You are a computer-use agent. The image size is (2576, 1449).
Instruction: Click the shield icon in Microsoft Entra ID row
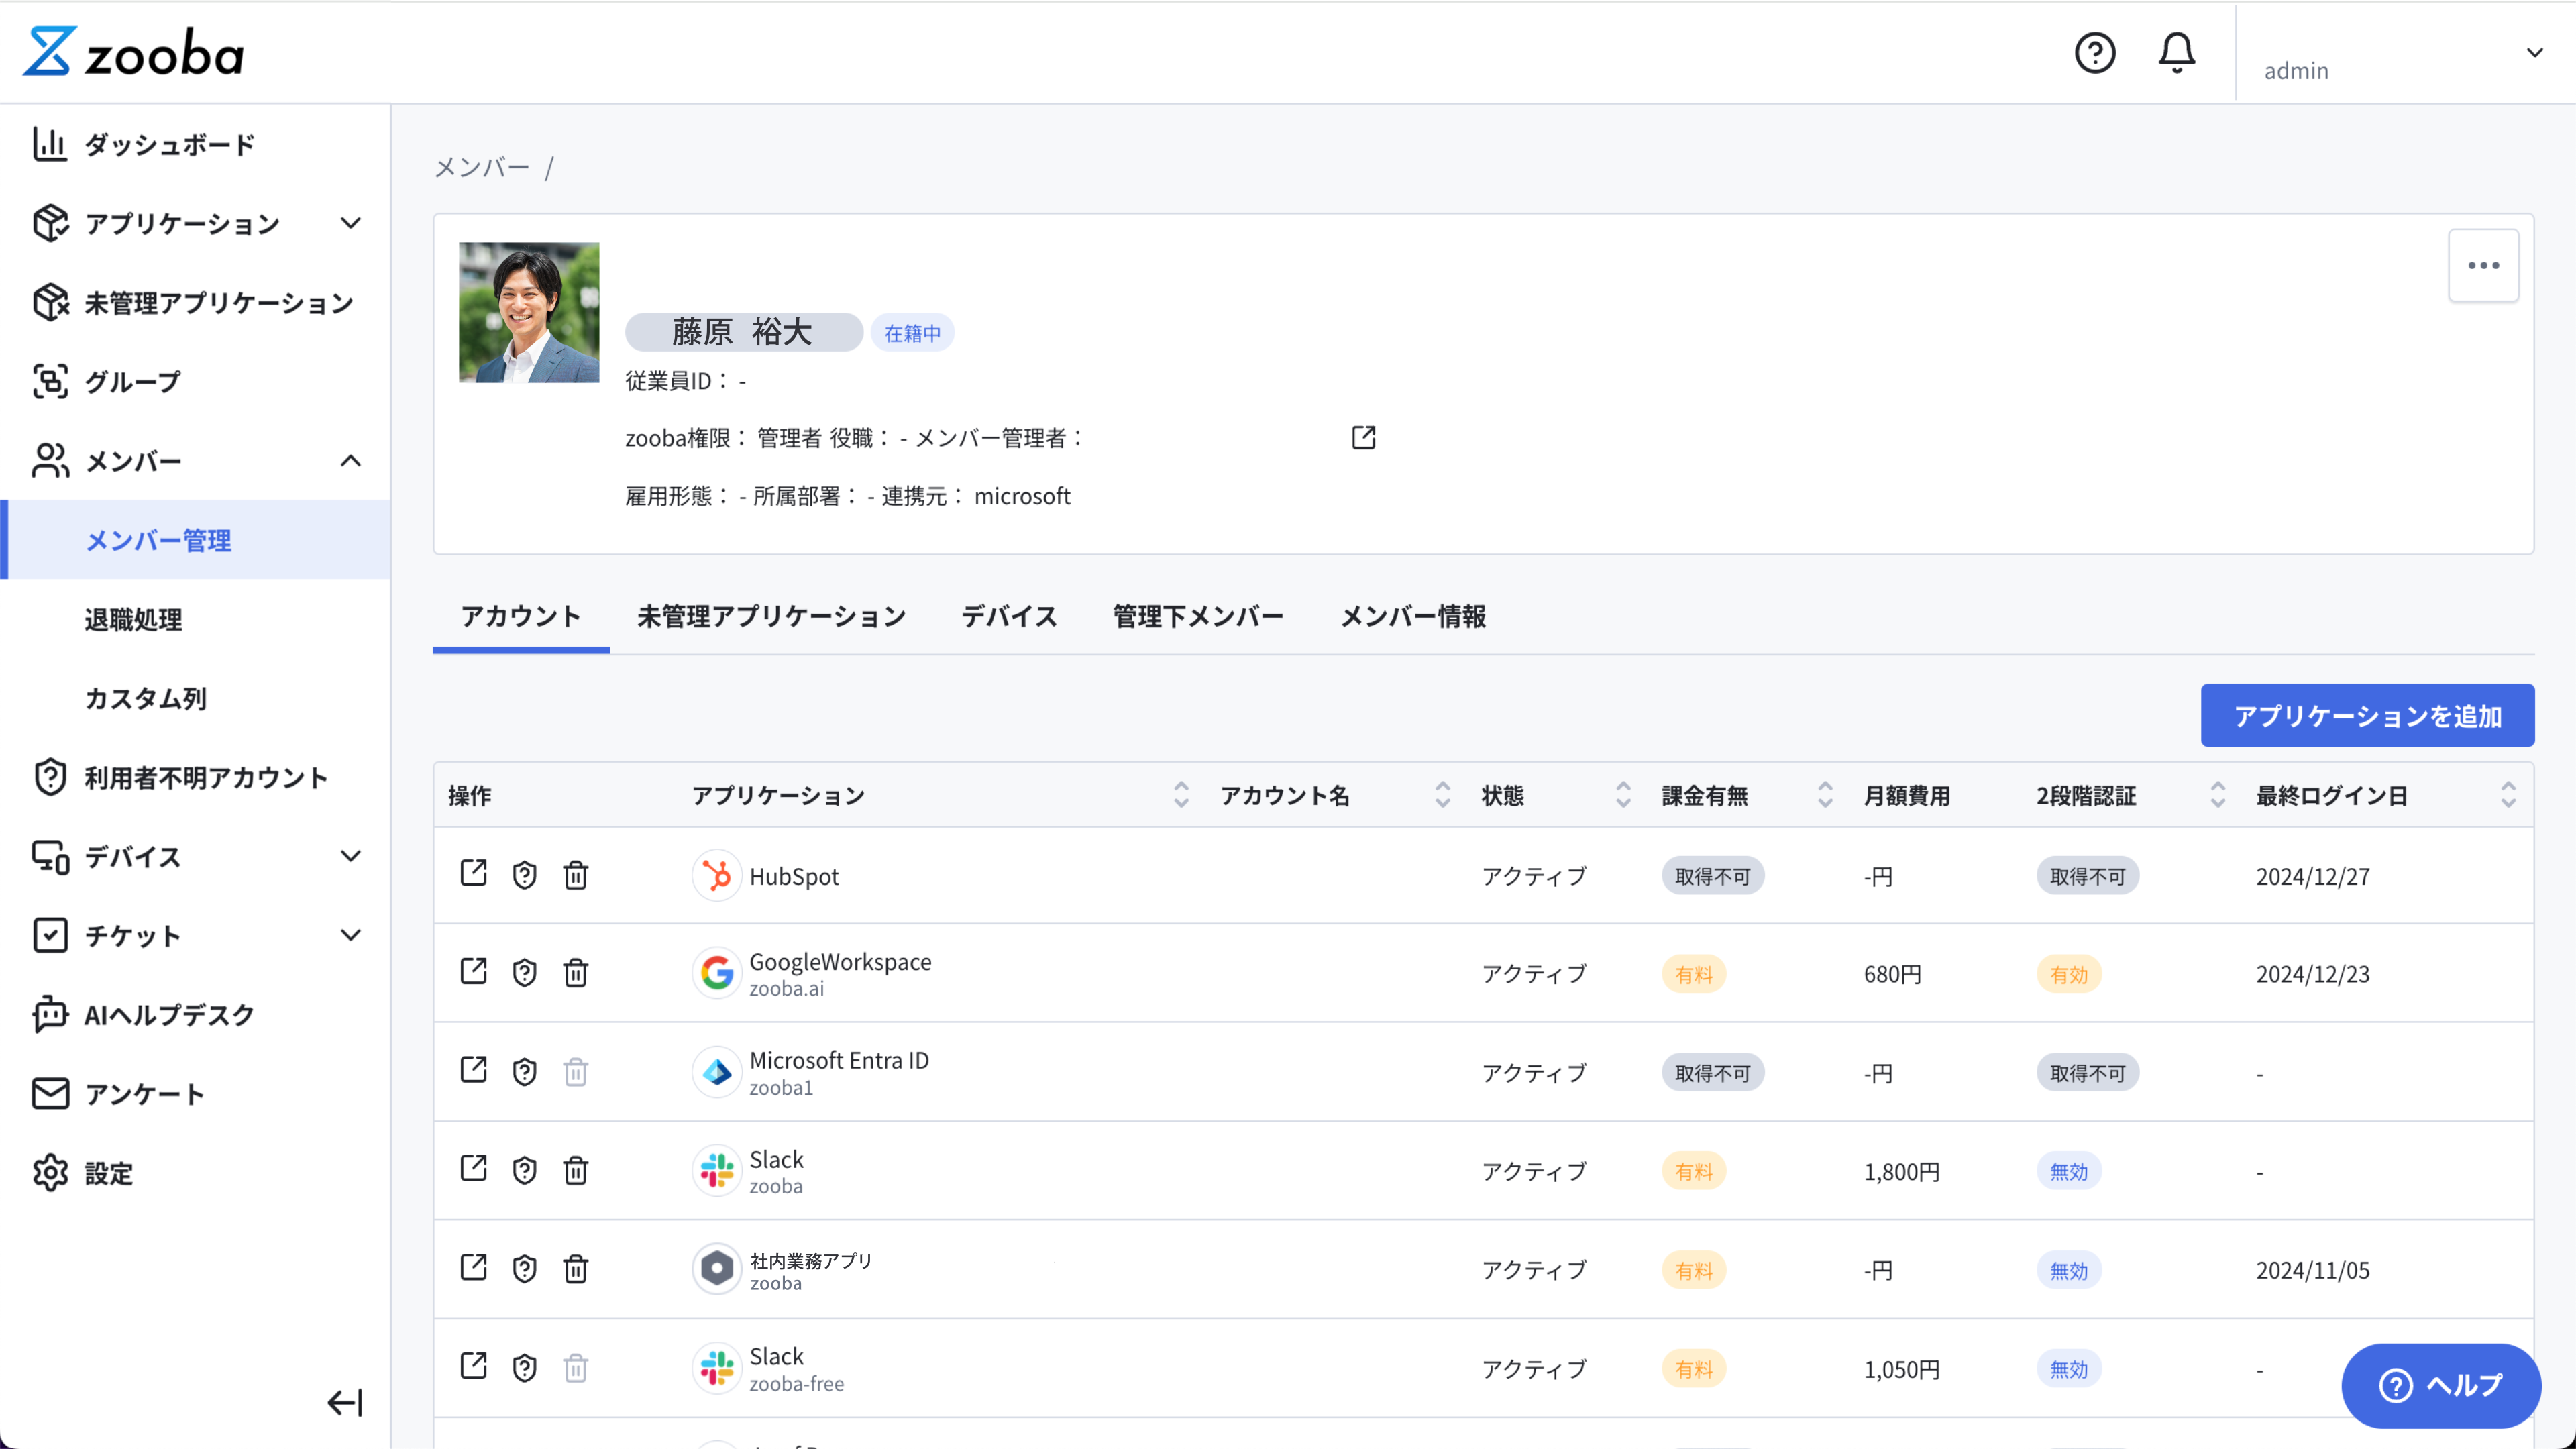tap(524, 1071)
